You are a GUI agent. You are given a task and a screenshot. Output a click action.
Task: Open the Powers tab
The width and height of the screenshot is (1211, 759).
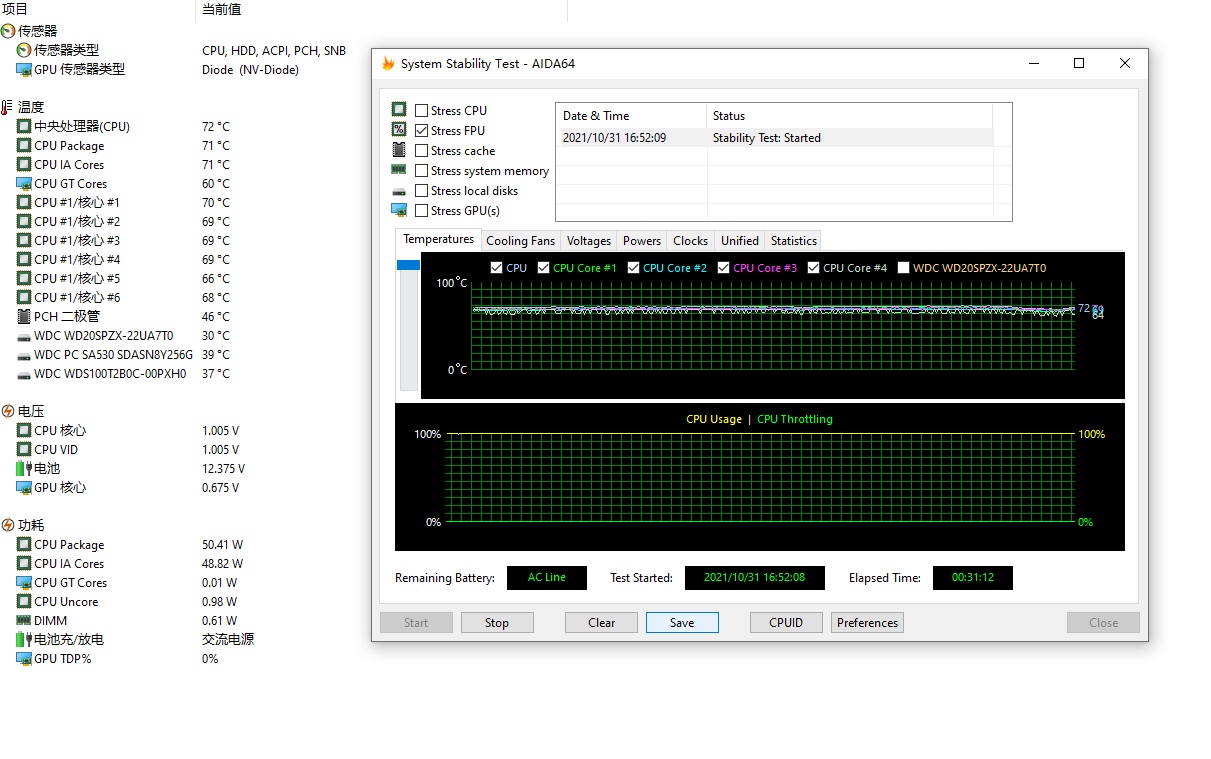pyautogui.click(x=641, y=241)
